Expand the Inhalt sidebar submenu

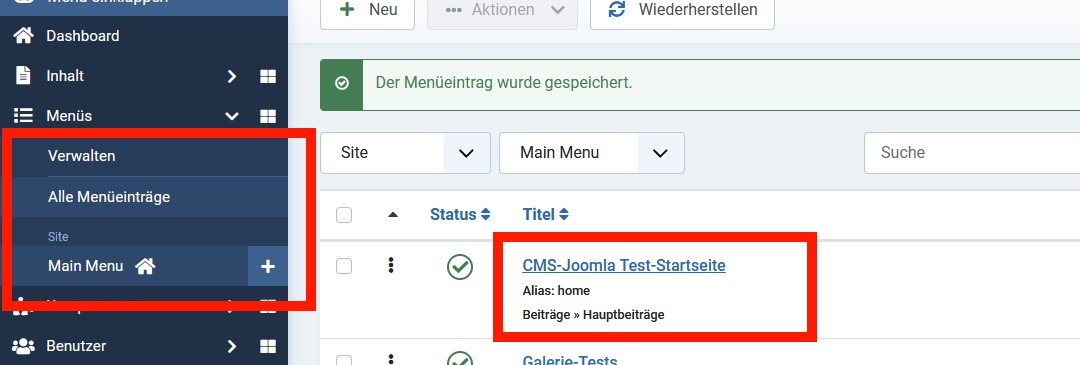pyautogui.click(x=232, y=76)
